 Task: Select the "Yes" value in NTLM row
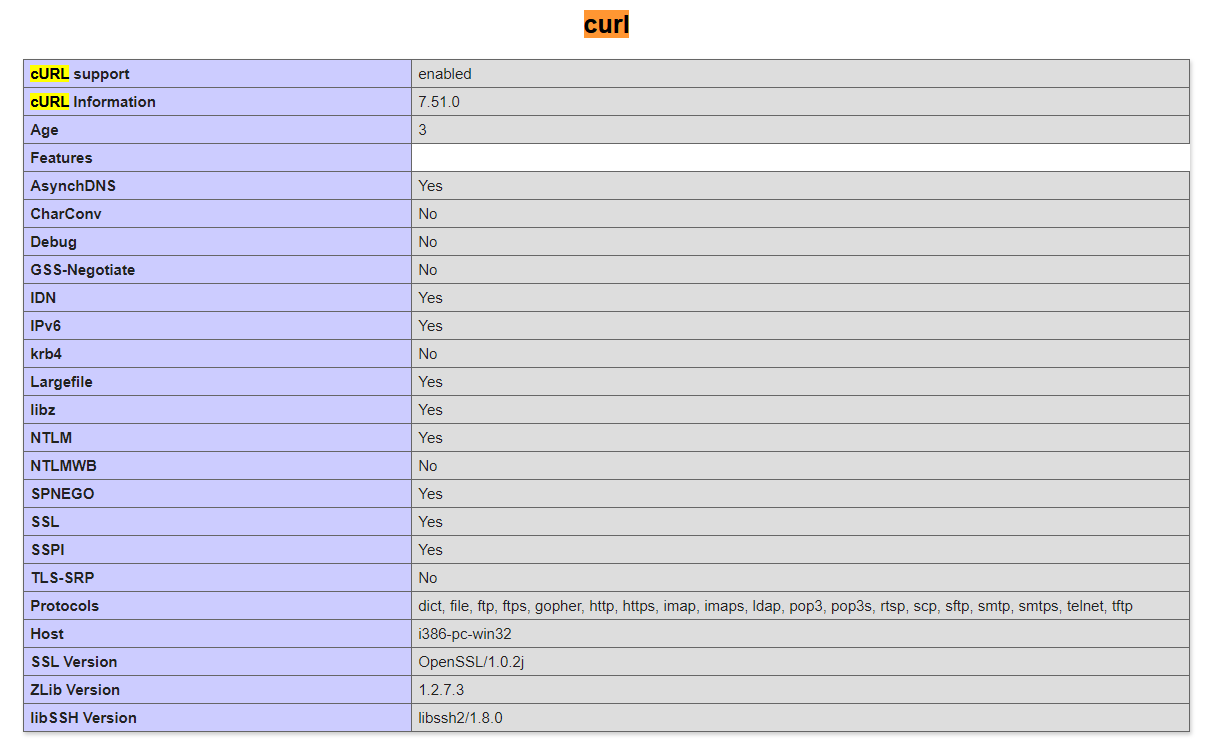[x=430, y=438]
